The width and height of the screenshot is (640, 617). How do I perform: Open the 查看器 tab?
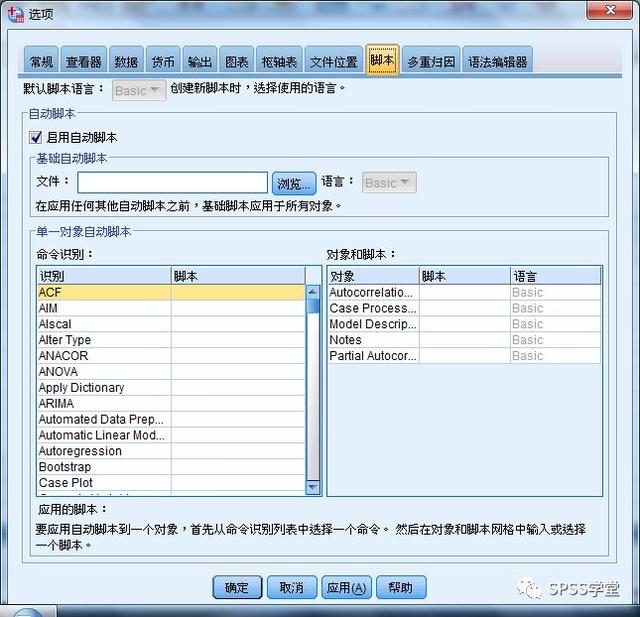click(84, 61)
